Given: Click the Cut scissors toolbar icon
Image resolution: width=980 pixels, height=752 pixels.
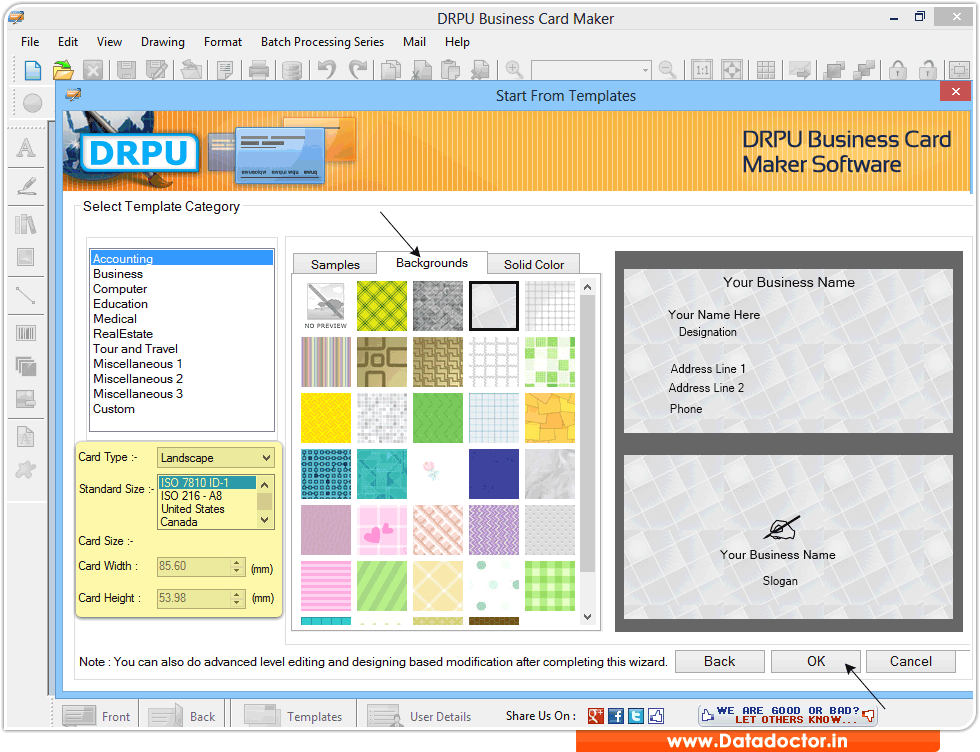Looking at the screenshot, I should (422, 70).
